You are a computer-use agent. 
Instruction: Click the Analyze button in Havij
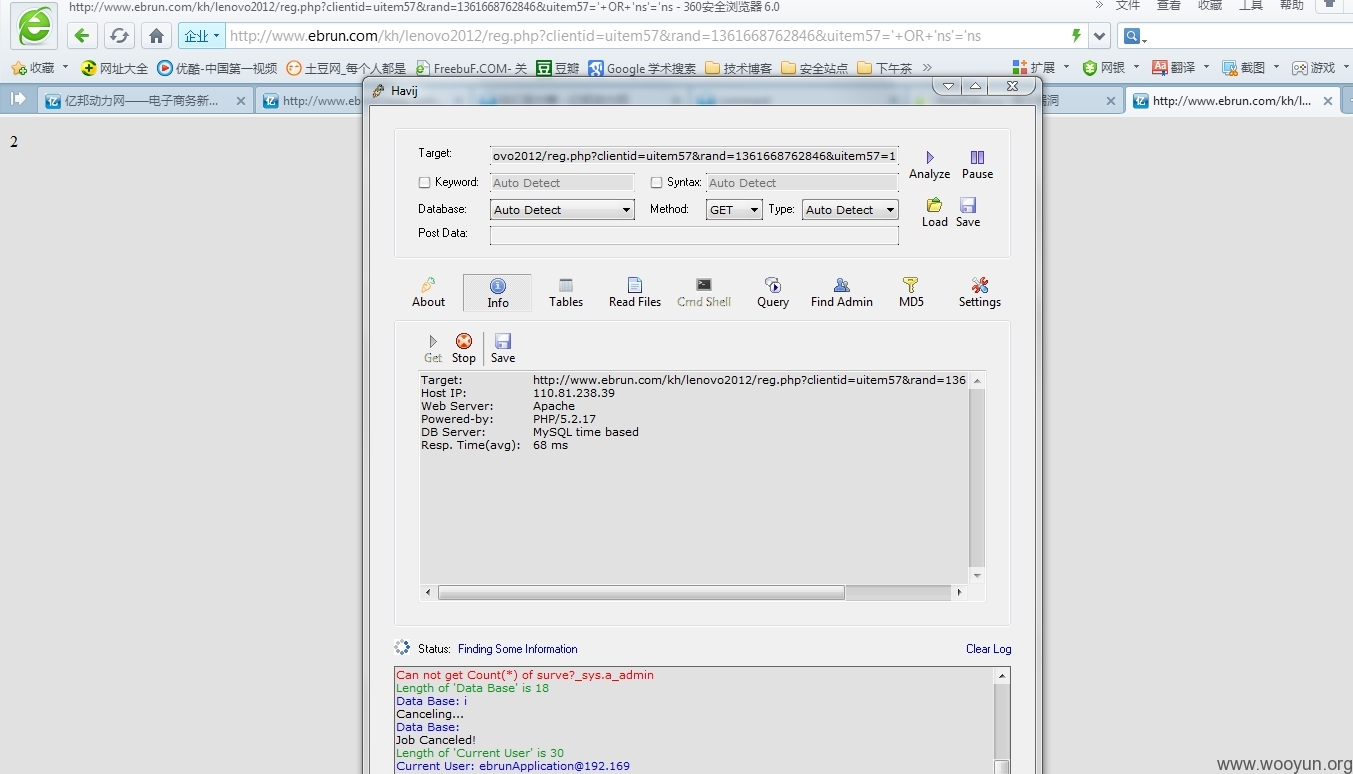tap(929, 165)
